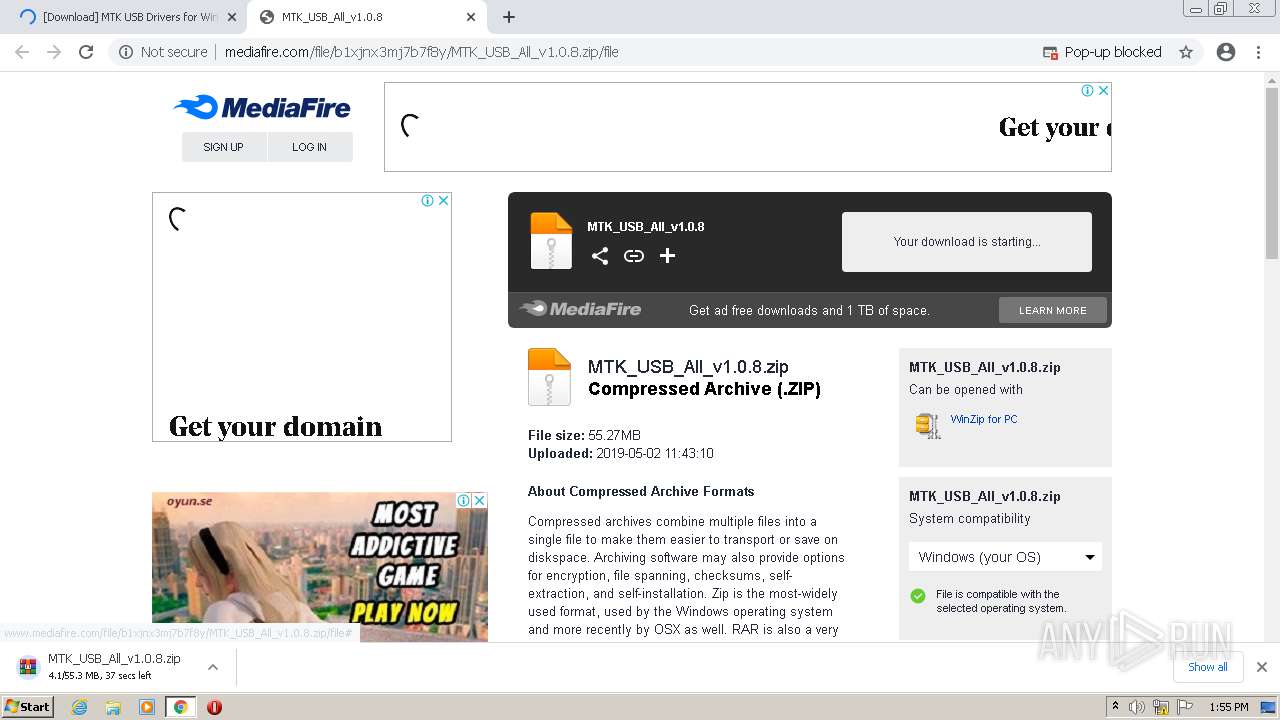Click 'About Compressed Archive Formats' heading

pyautogui.click(x=641, y=491)
